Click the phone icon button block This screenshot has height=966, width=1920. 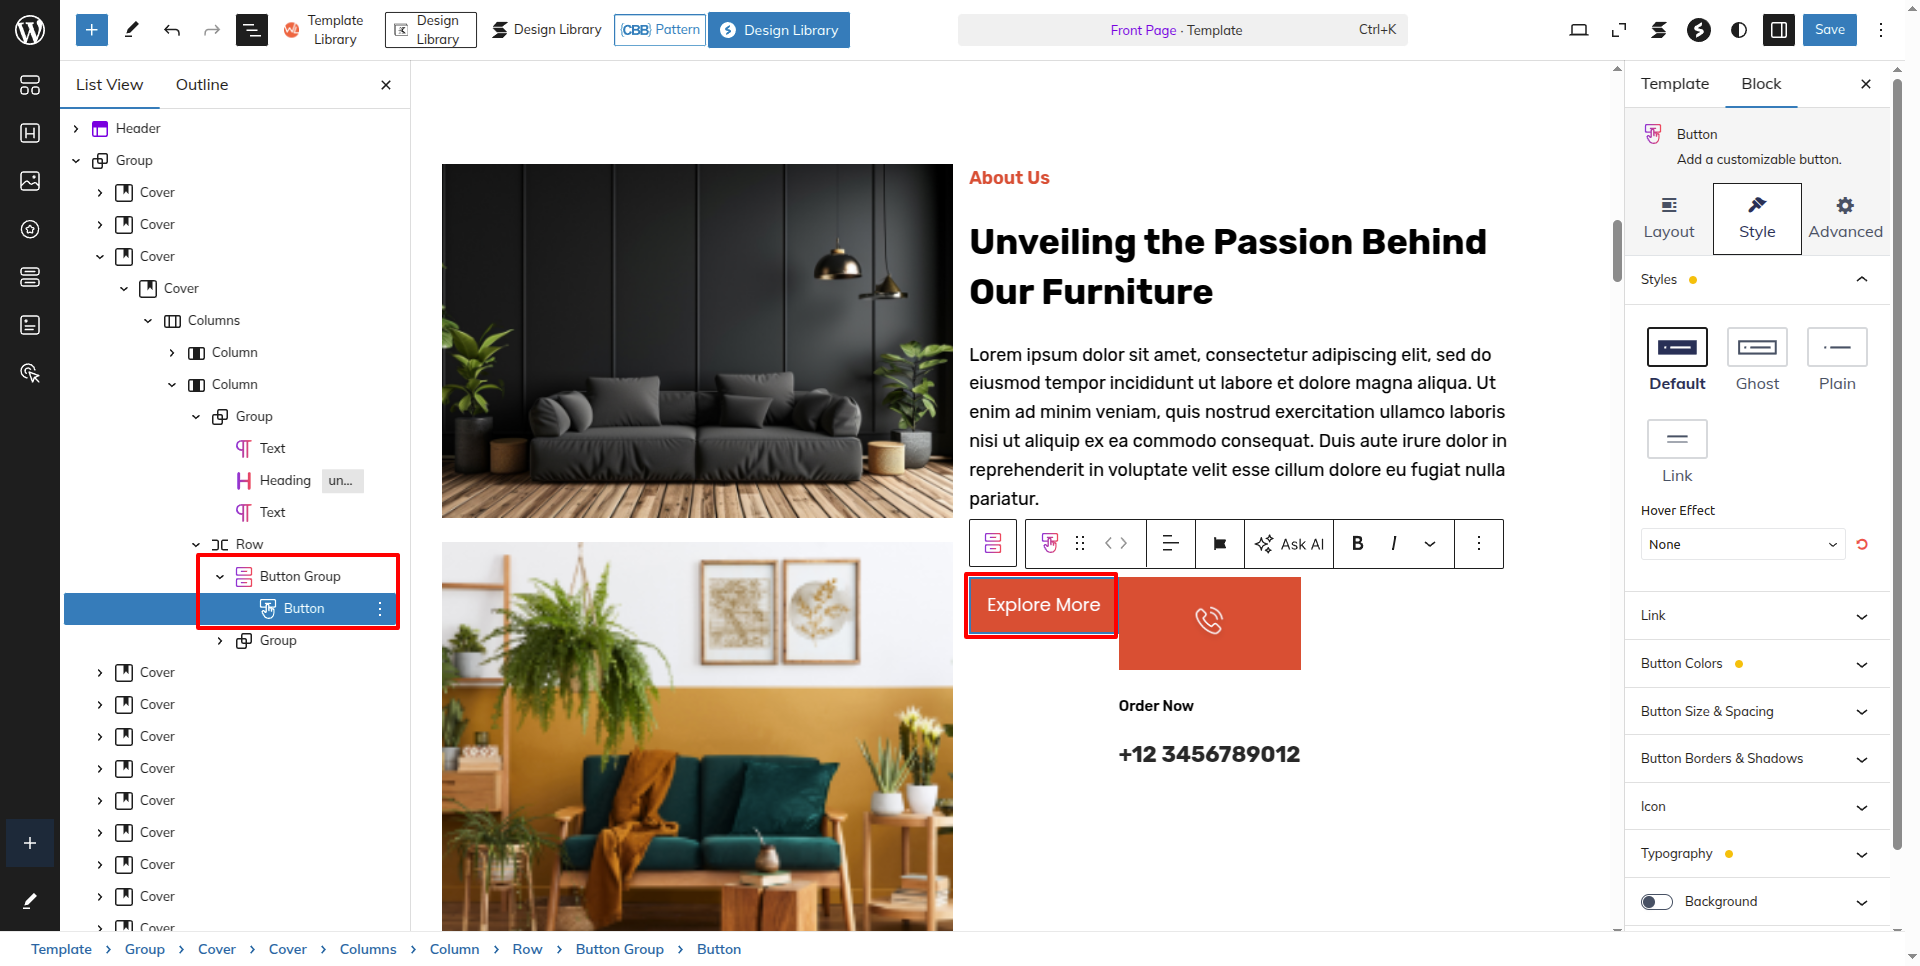1209,622
